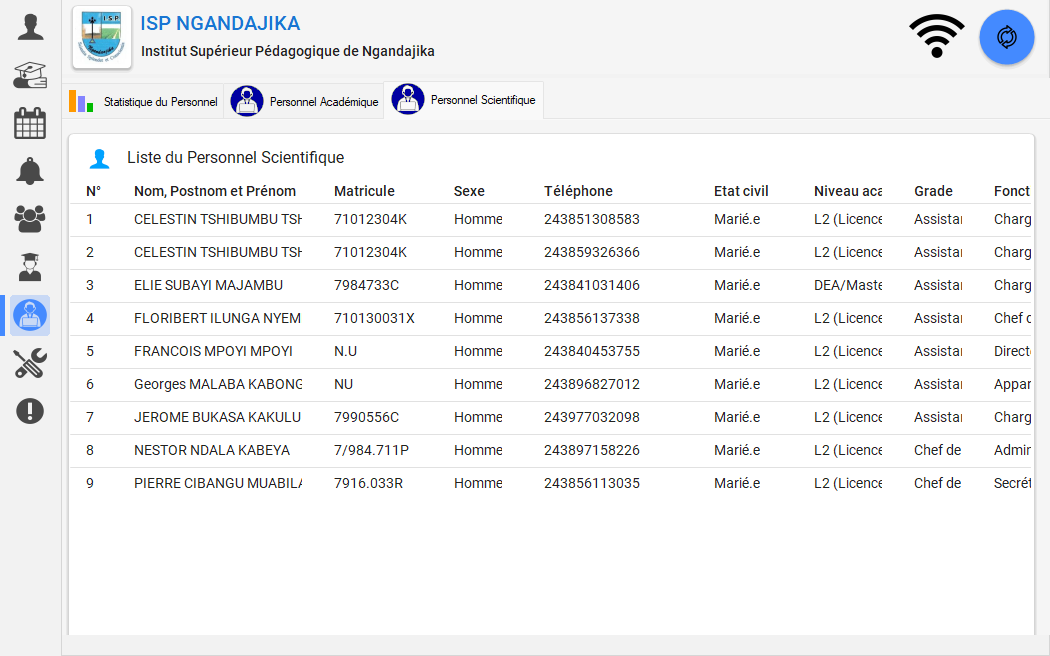
Task: Open the calendar icon in sidebar
Action: point(30,123)
